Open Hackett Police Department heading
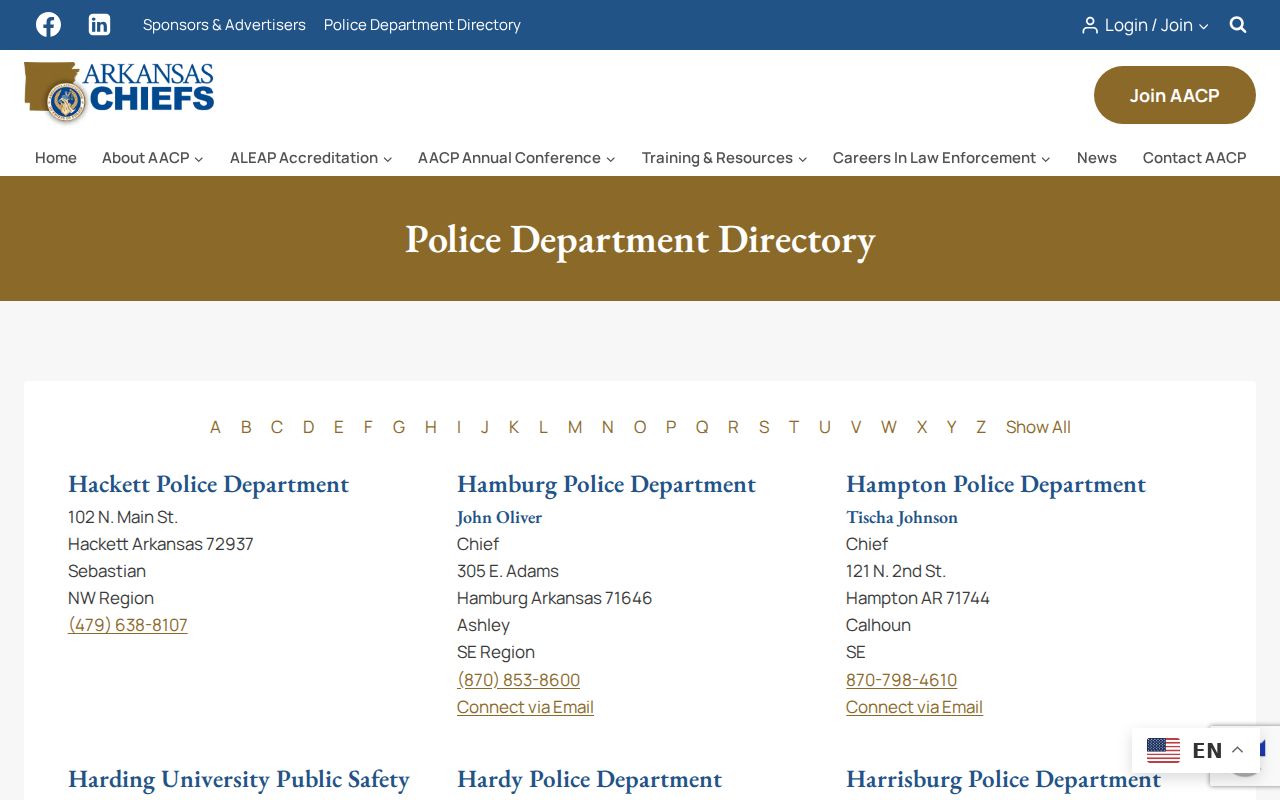 tap(208, 484)
